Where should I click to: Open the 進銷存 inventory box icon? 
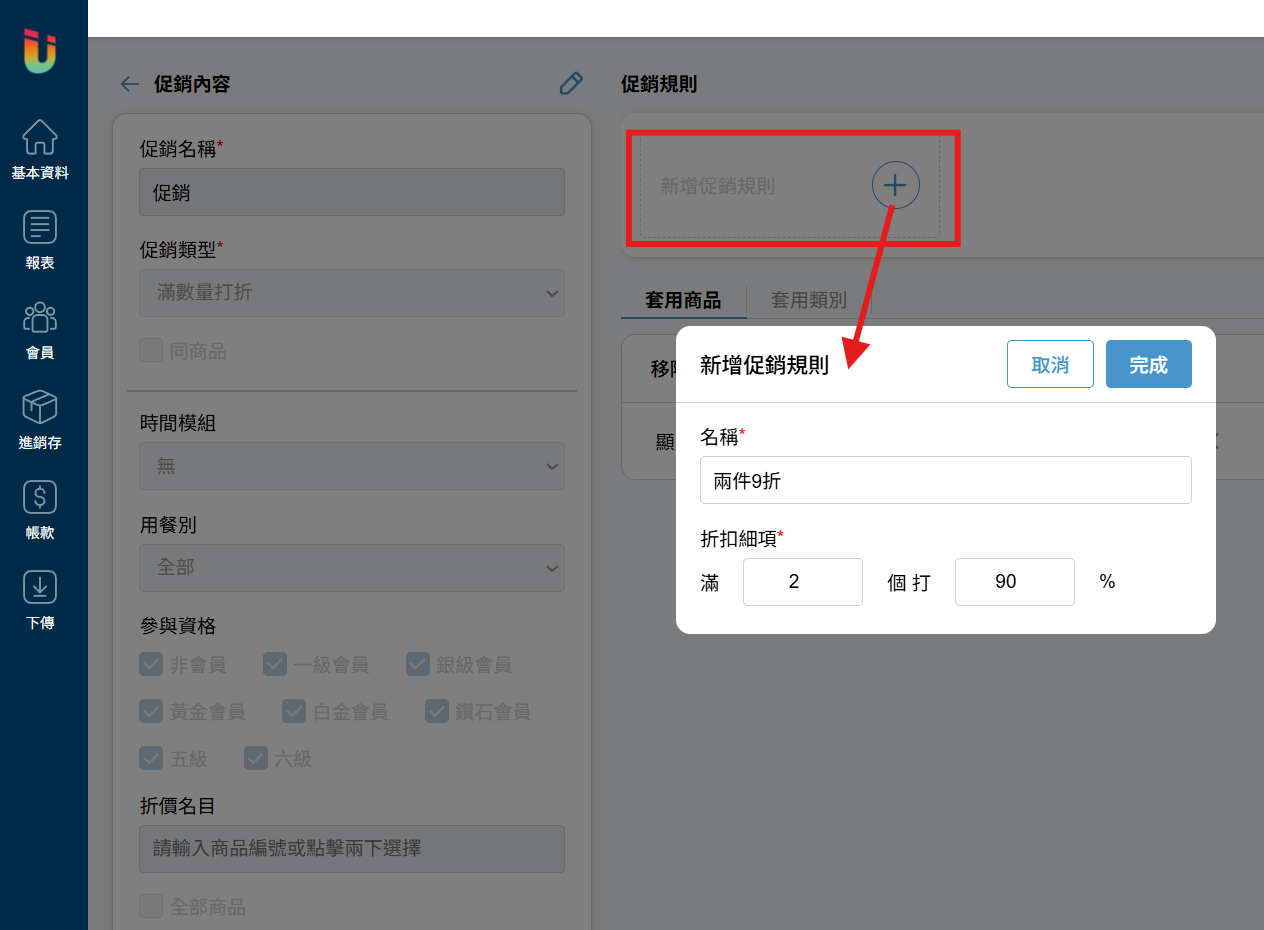coord(40,407)
